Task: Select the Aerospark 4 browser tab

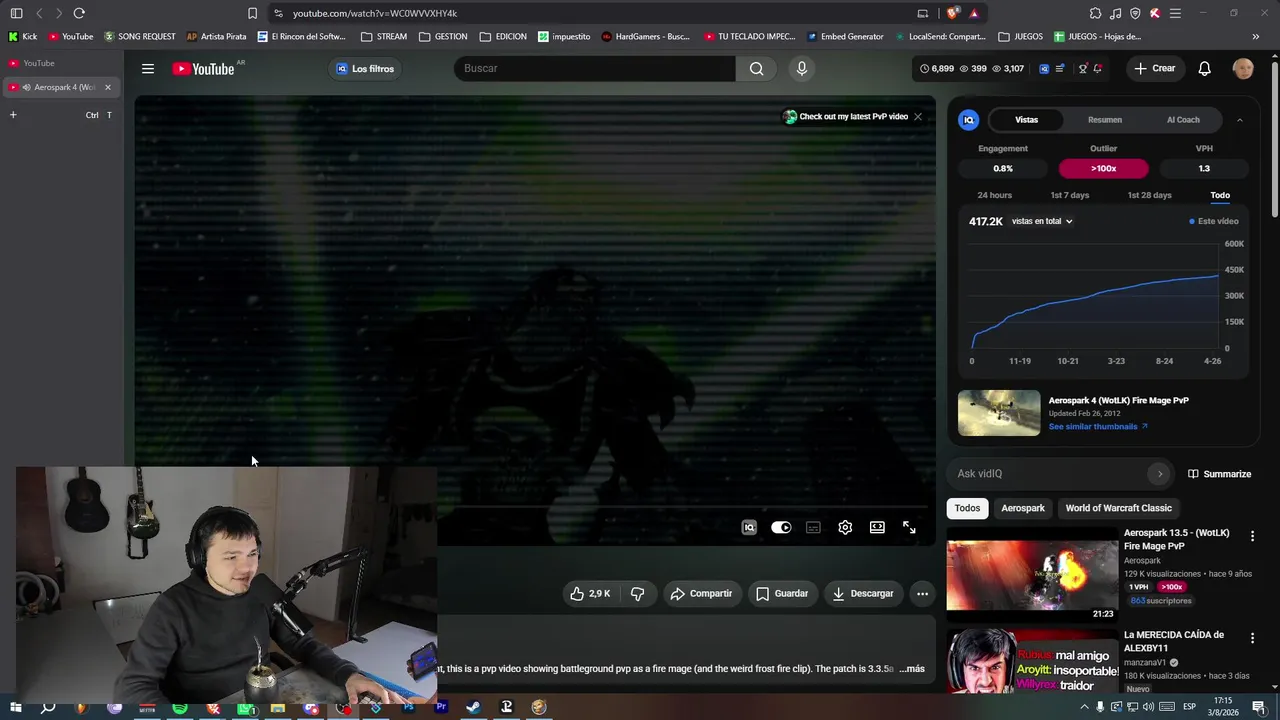Action: [x=59, y=87]
